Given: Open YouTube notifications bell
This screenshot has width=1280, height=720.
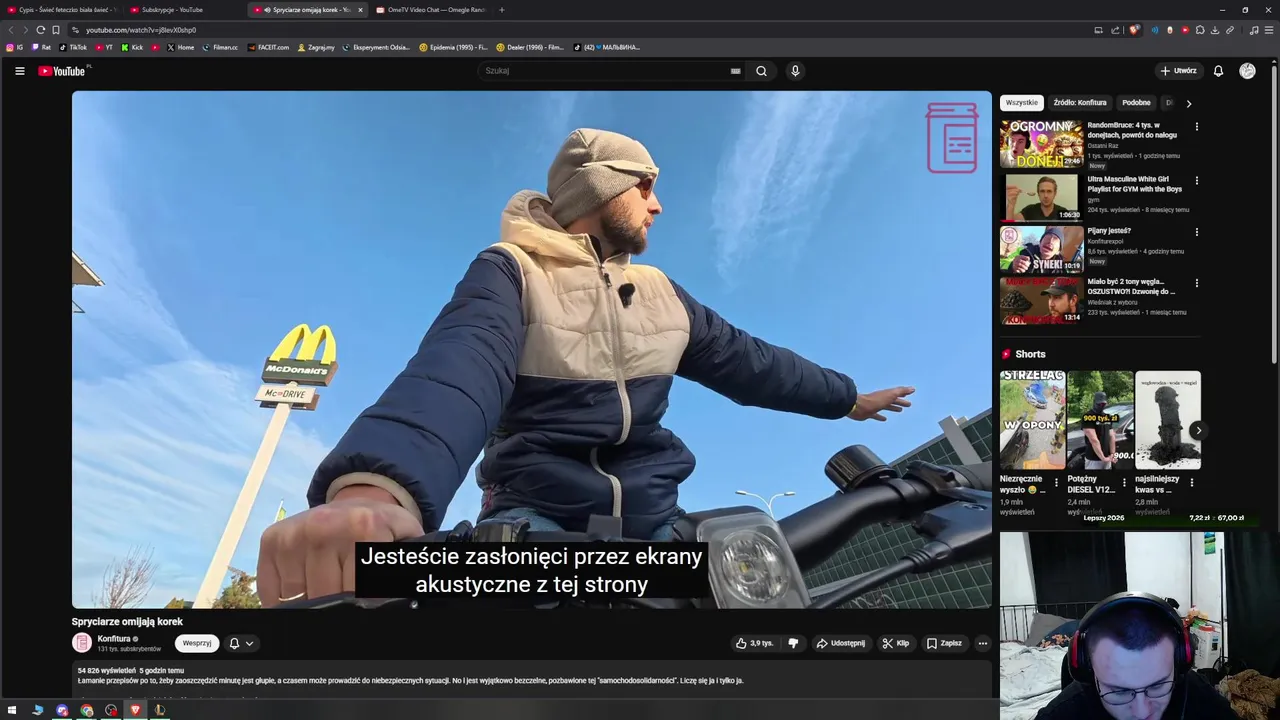Looking at the screenshot, I should point(1218,71).
